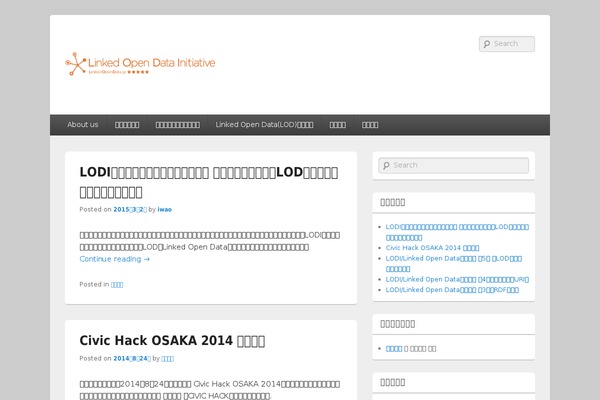Click the category link after Posted in
Screen dimensions: 600x400
tap(117, 284)
